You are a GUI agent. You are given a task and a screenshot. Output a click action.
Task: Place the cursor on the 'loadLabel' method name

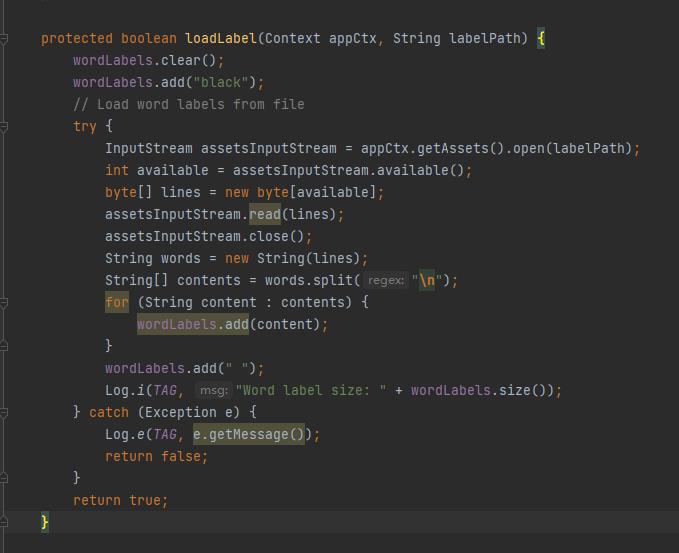(x=221, y=39)
